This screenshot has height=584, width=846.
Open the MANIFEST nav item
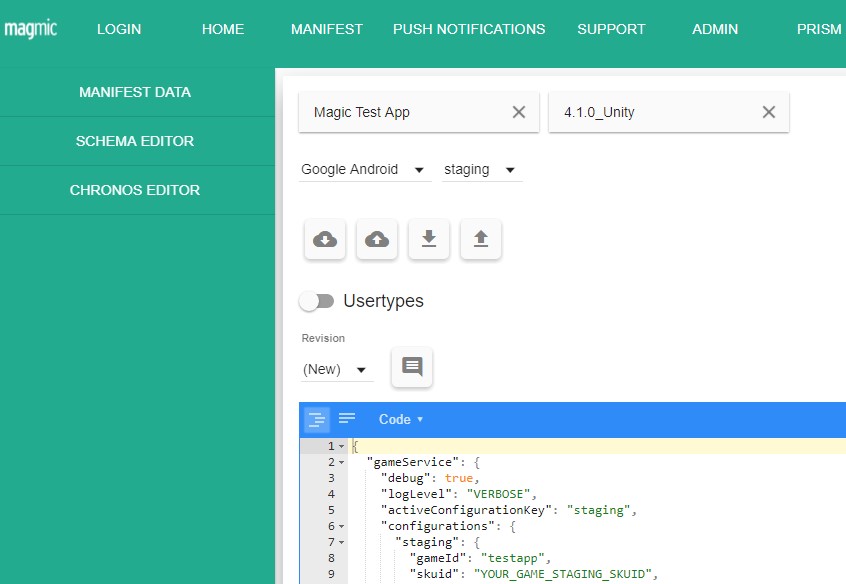click(327, 29)
